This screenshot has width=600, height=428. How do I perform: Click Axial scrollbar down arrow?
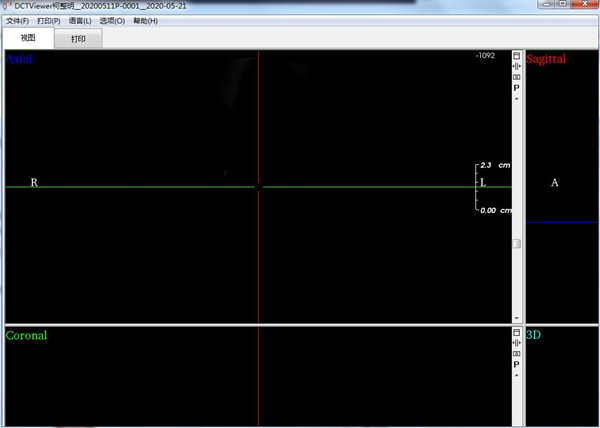click(517, 318)
